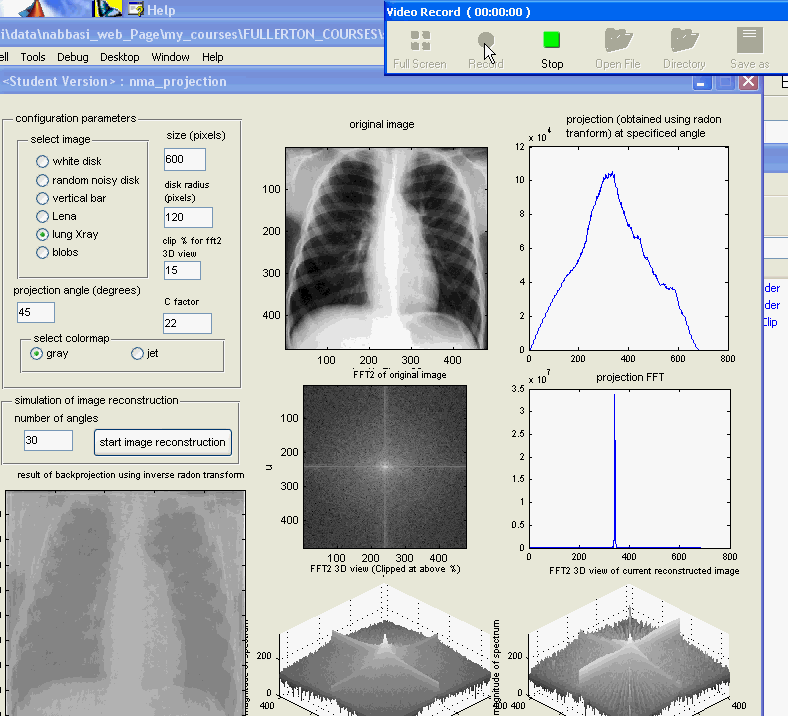Click the Help icon in the top bar
This screenshot has height=716, width=788.
pos(134,10)
